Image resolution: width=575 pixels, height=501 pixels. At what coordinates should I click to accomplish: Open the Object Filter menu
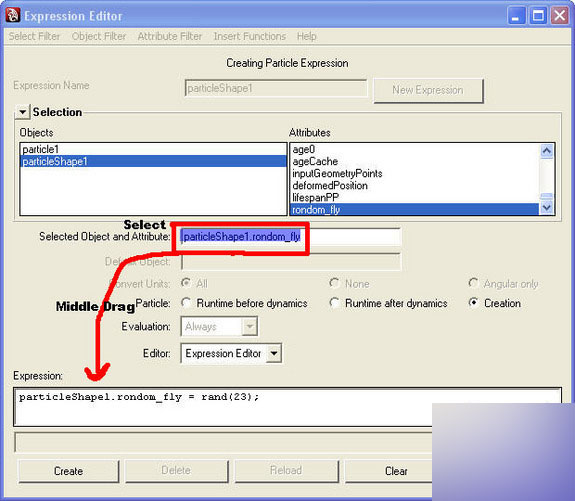coord(99,36)
